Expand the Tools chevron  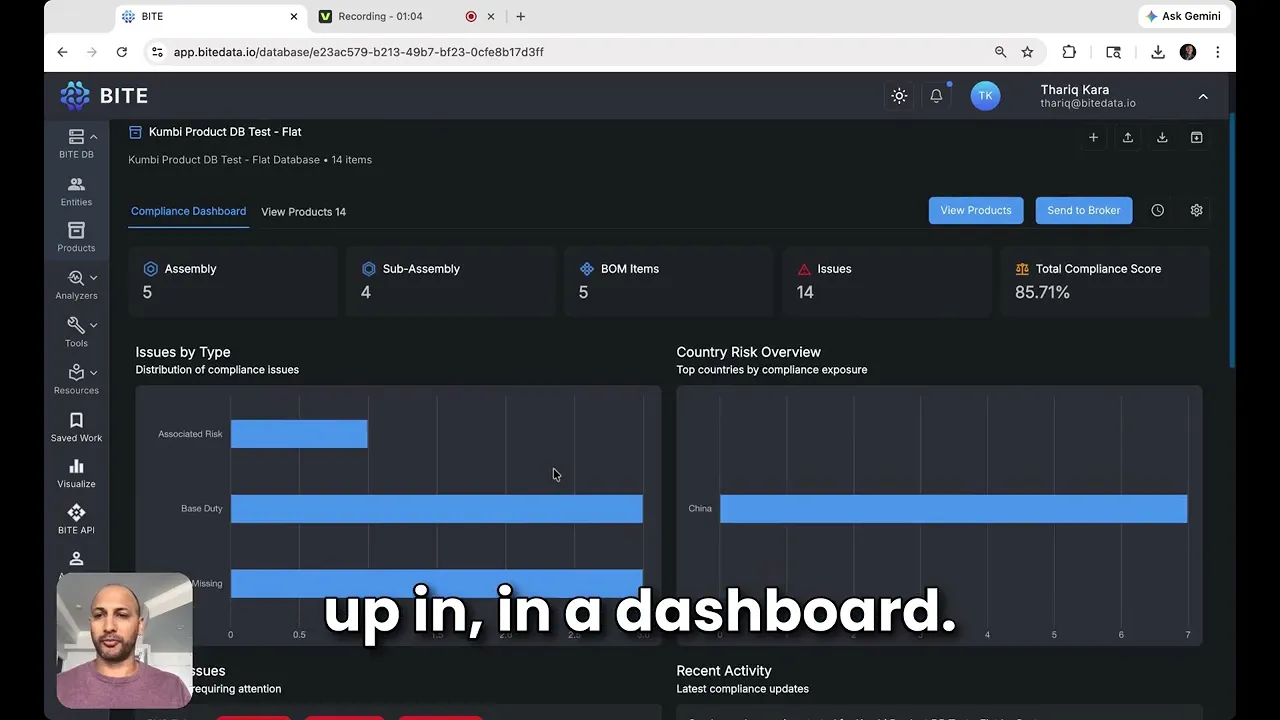point(93,325)
